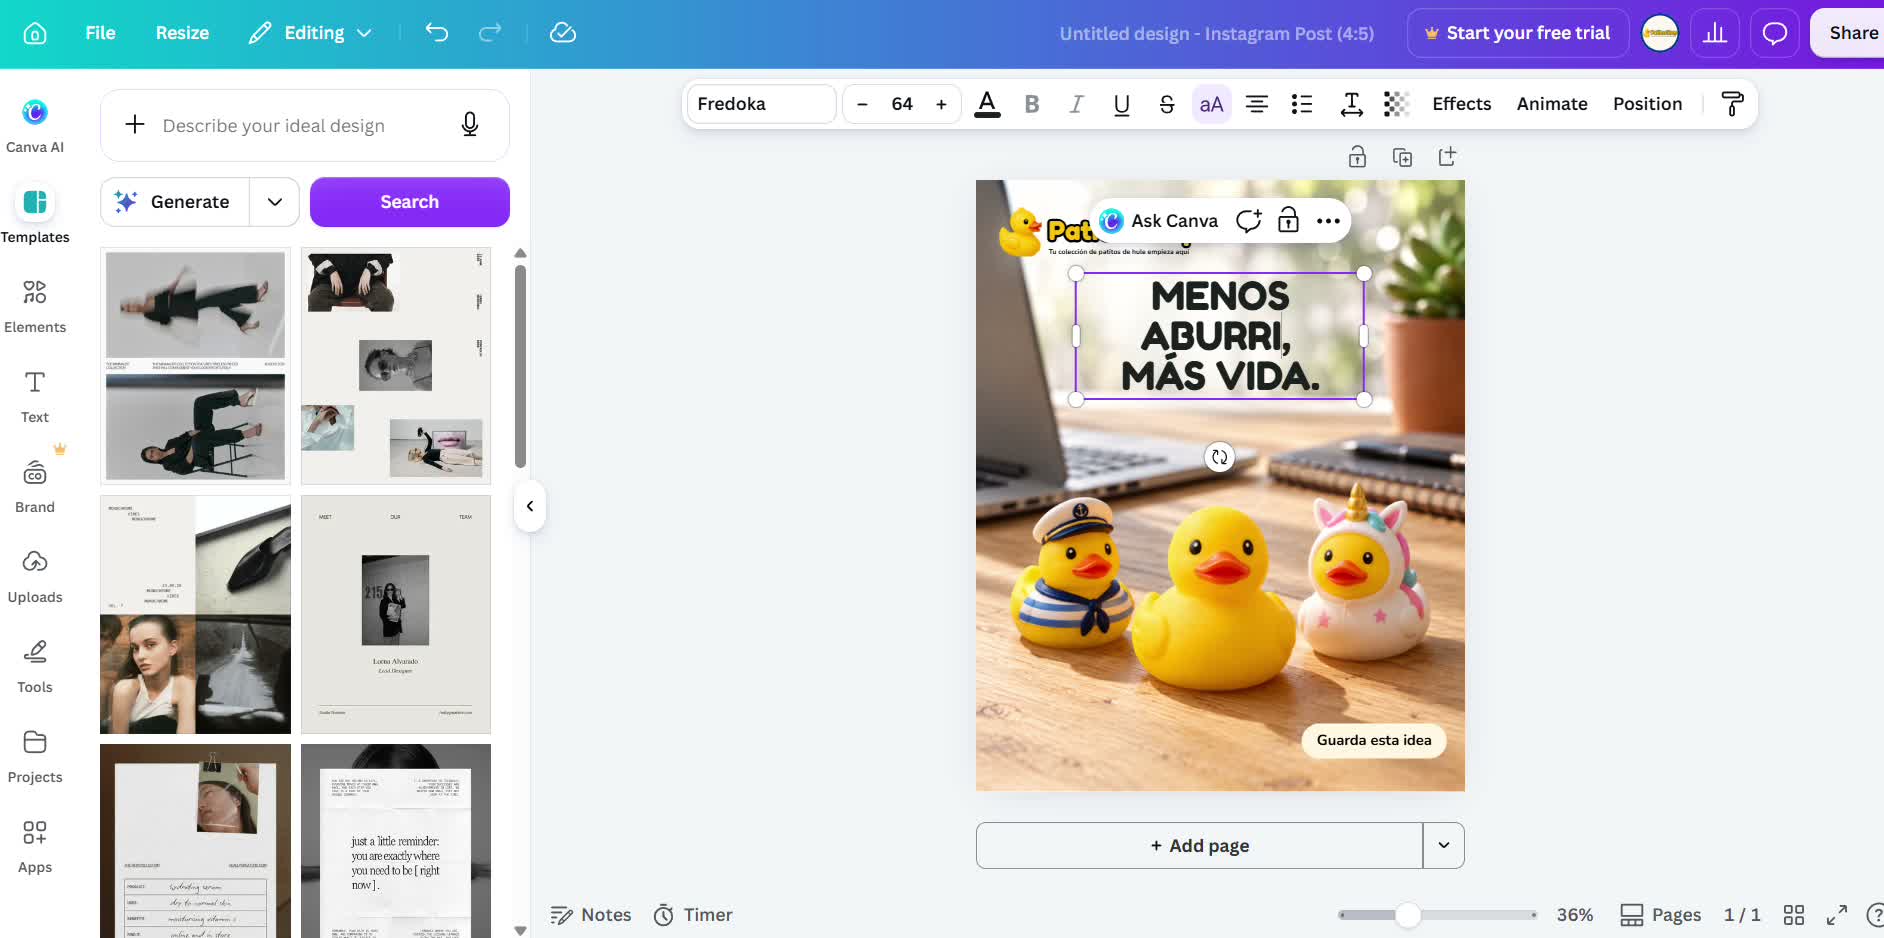Image resolution: width=1884 pixels, height=938 pixels.
Task: Toggle bulleted list
Action: [x=1302, y=104]
